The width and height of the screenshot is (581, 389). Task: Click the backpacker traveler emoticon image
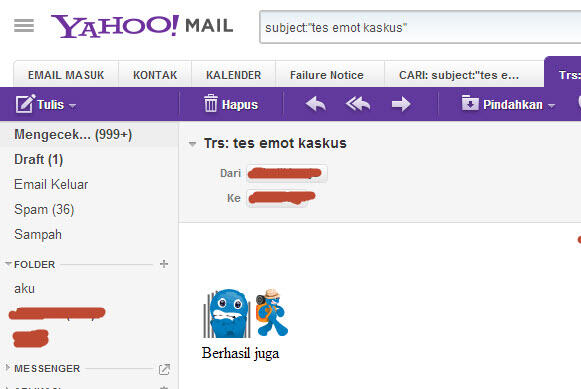[272, 312]
